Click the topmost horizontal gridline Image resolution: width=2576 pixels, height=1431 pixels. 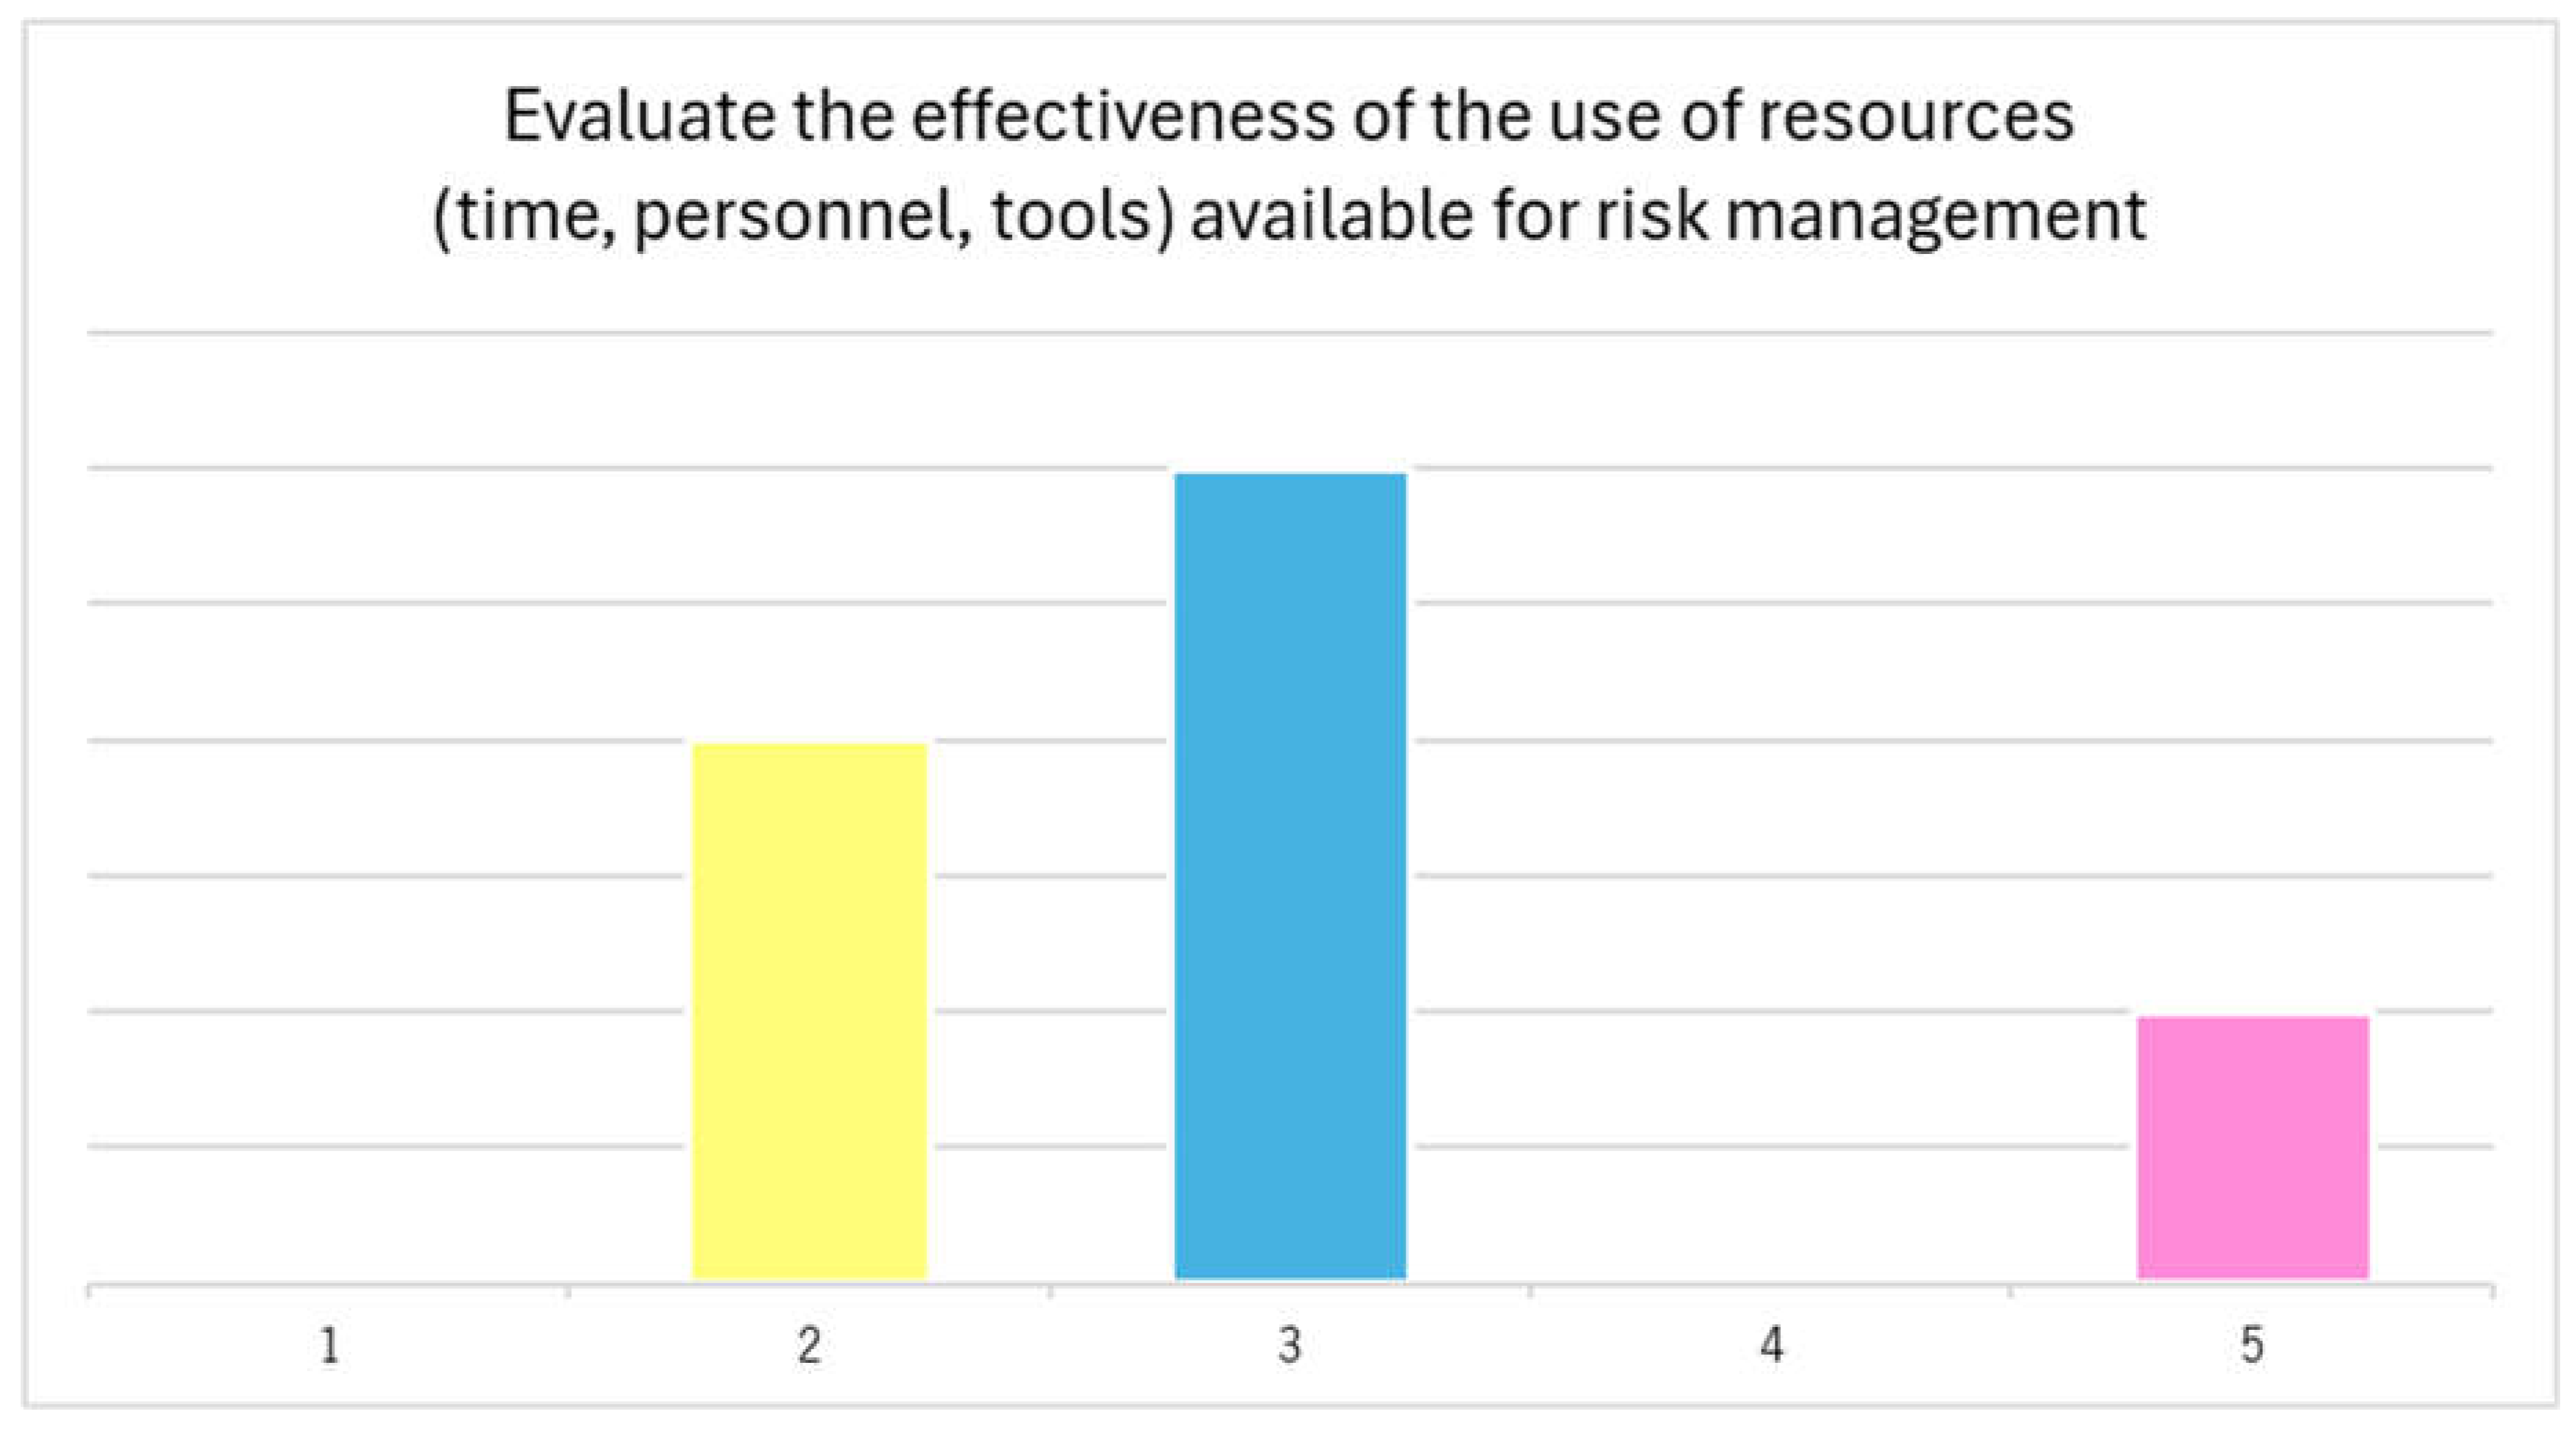point(1290,332)
